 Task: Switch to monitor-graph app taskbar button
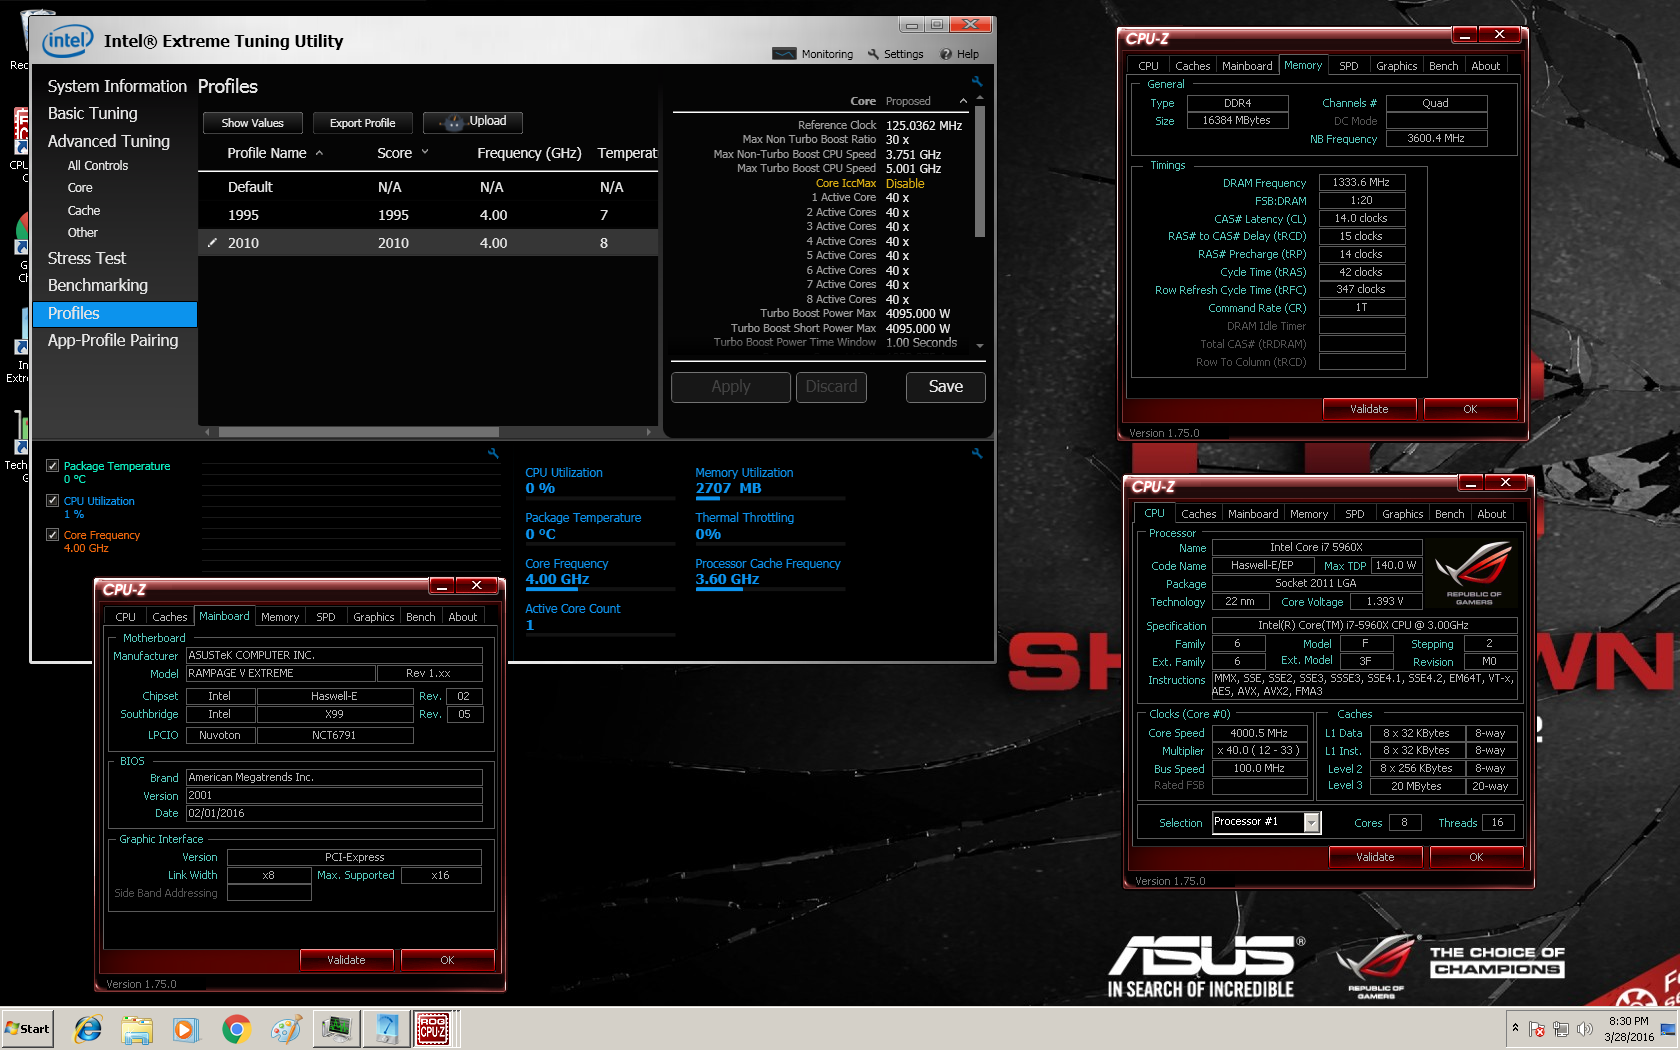336,1028
